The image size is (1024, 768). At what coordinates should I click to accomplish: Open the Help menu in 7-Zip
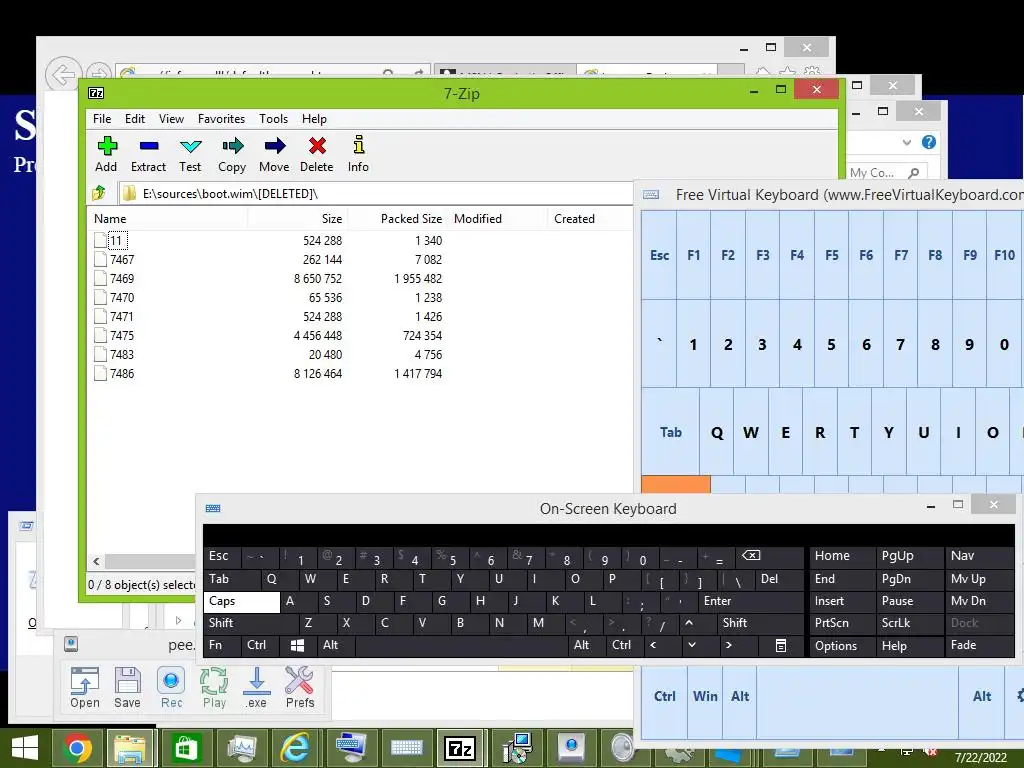314,119
